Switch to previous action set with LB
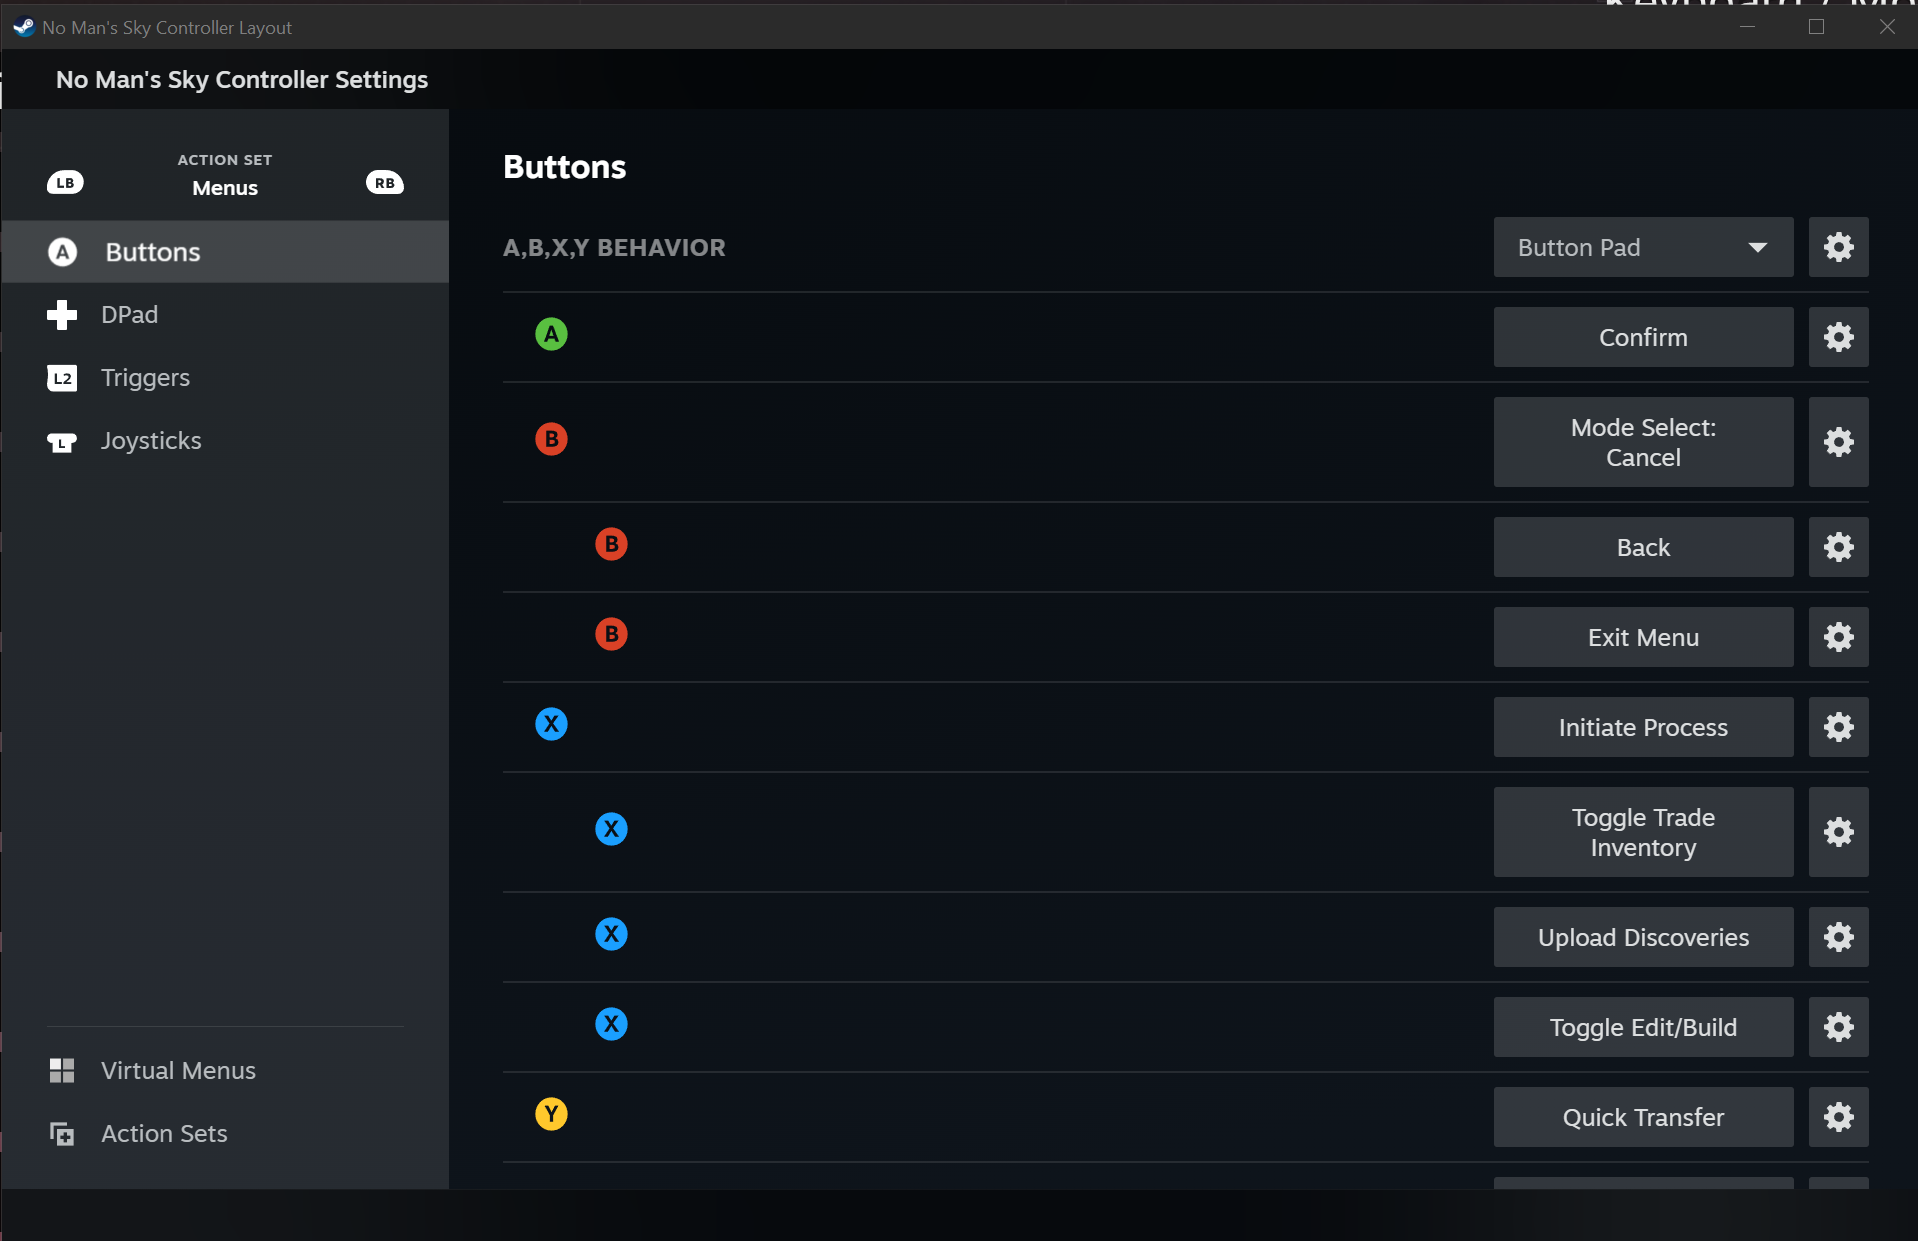 65,183
